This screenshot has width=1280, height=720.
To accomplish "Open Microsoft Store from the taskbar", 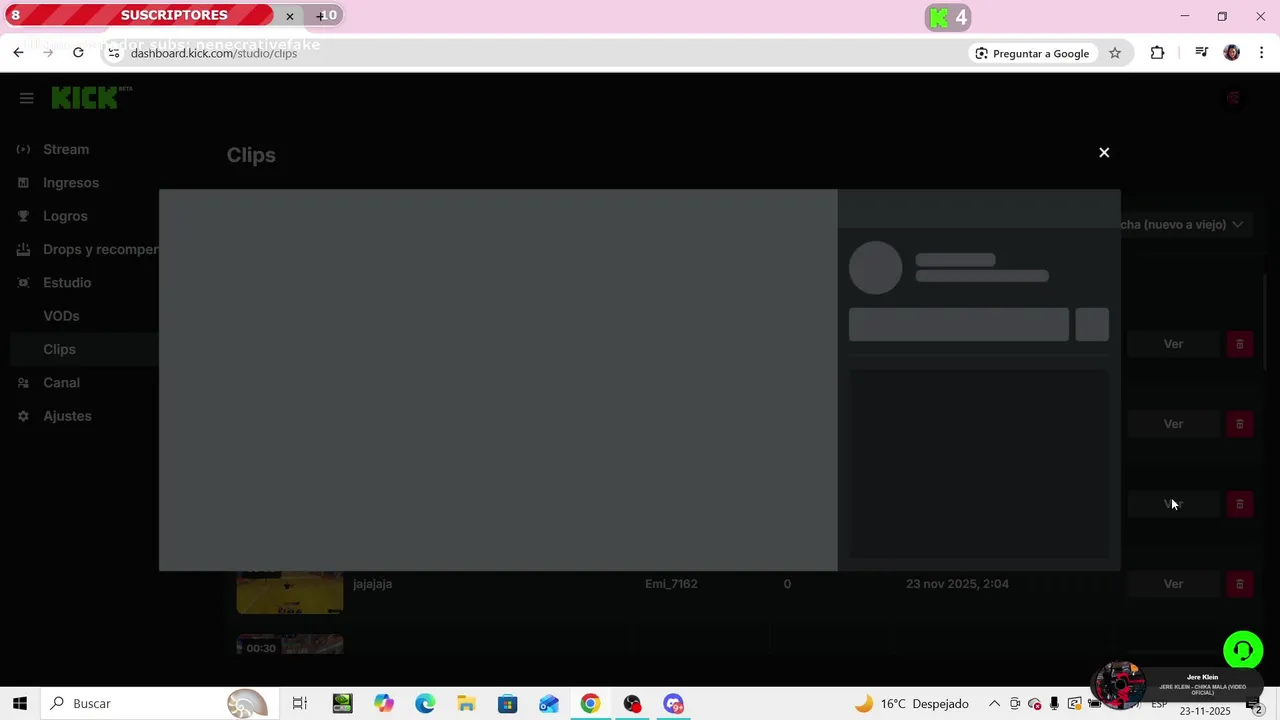I will (x=507, y=704).
